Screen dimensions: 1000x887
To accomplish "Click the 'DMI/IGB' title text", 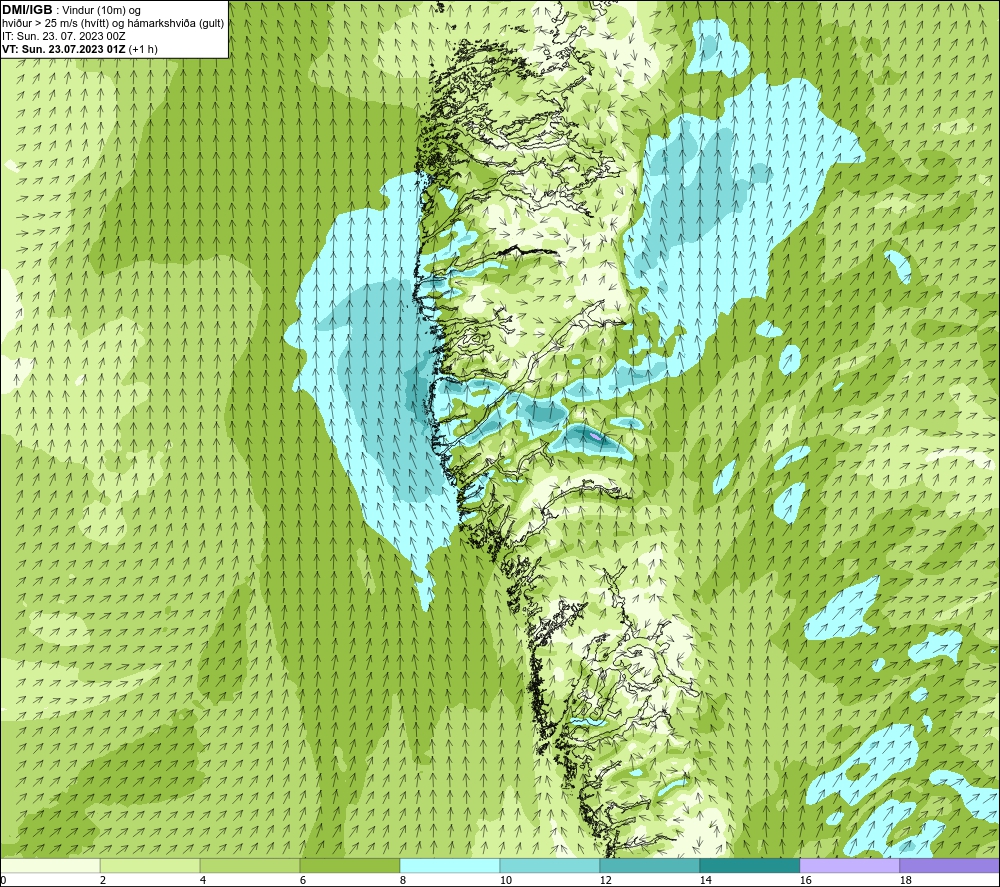I will pos(27,10).
